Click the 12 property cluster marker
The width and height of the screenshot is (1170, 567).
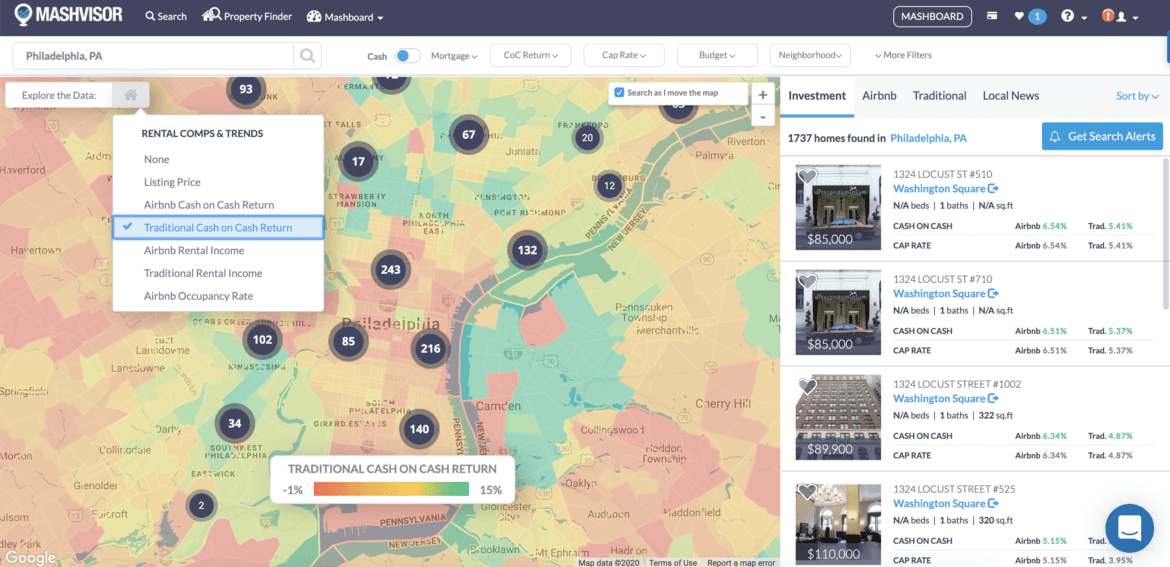[x=610, y=186]
